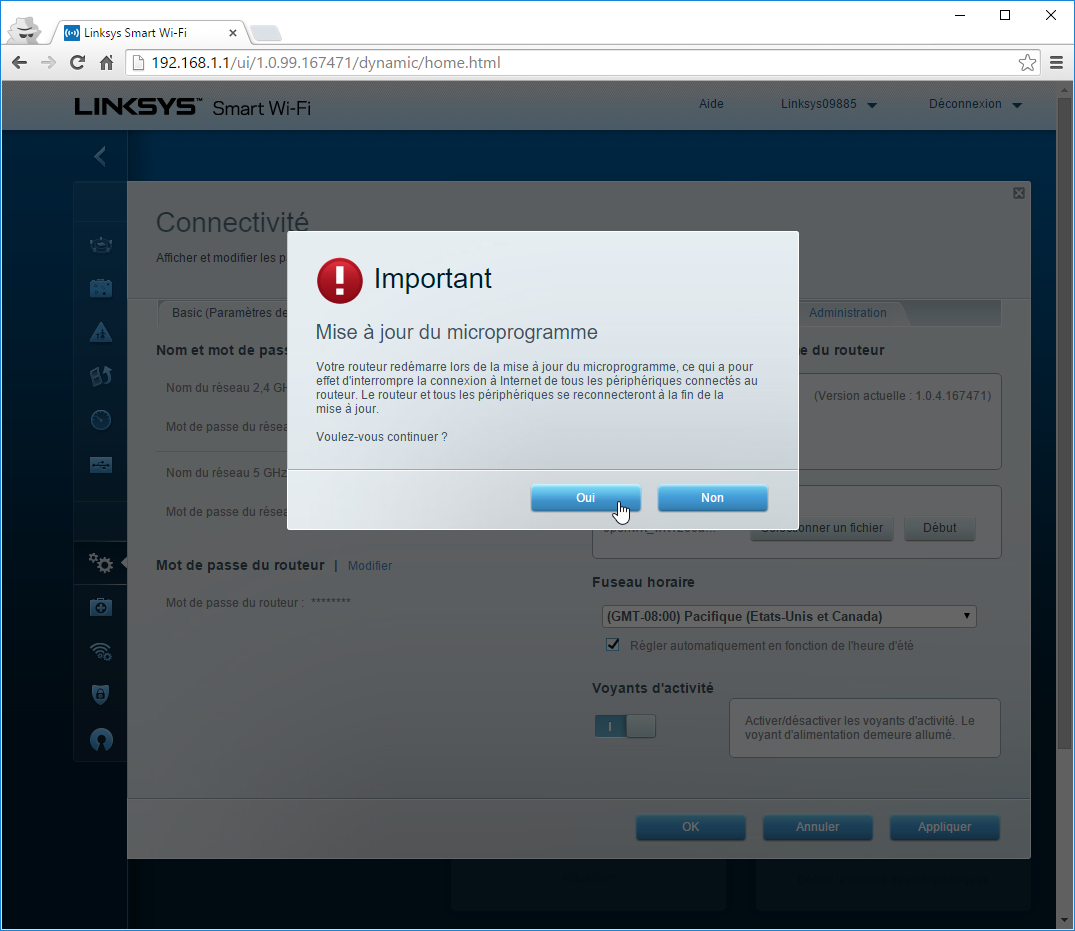Open the Speed Test gauge icon
Viewport: 1075px width, 931px height.
pyautogui.click(x=101, y=420)
